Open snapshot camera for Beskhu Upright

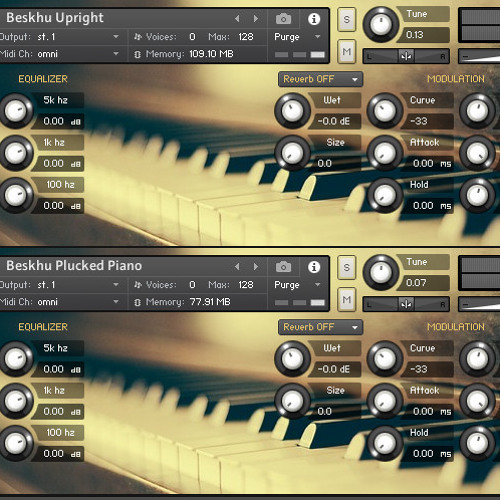[x=283, y=19]
